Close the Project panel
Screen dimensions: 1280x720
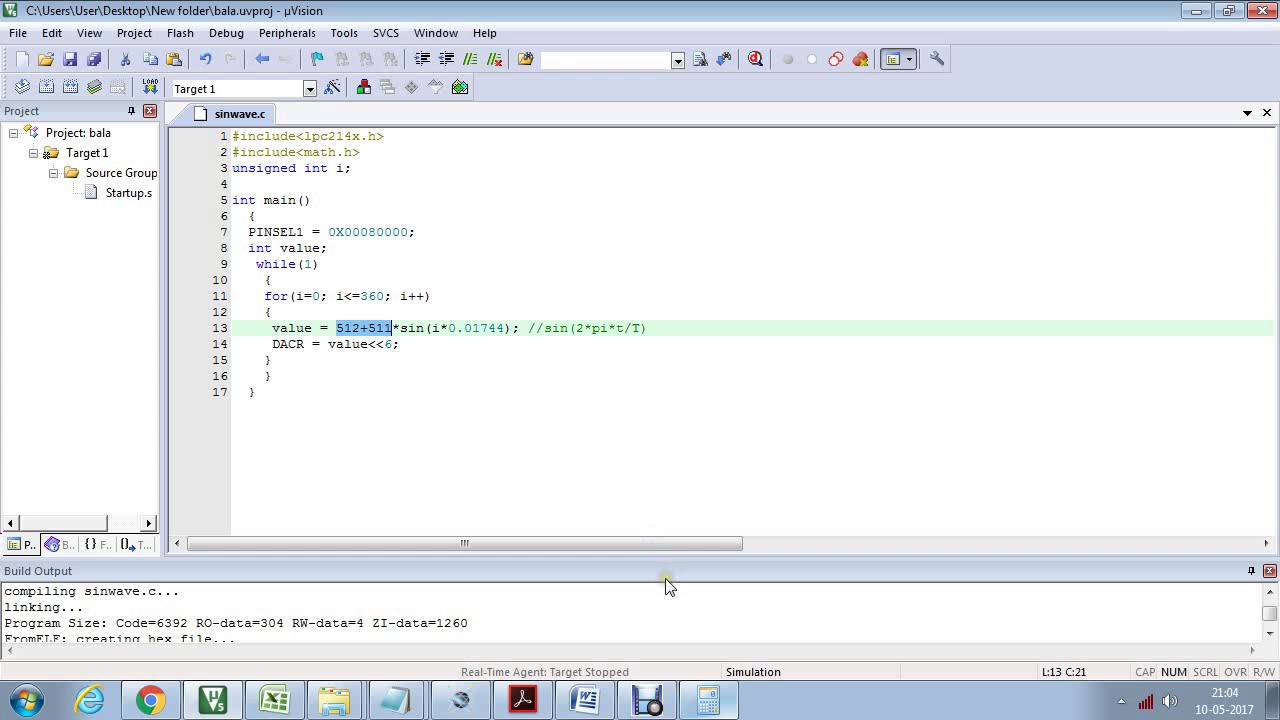150,111
